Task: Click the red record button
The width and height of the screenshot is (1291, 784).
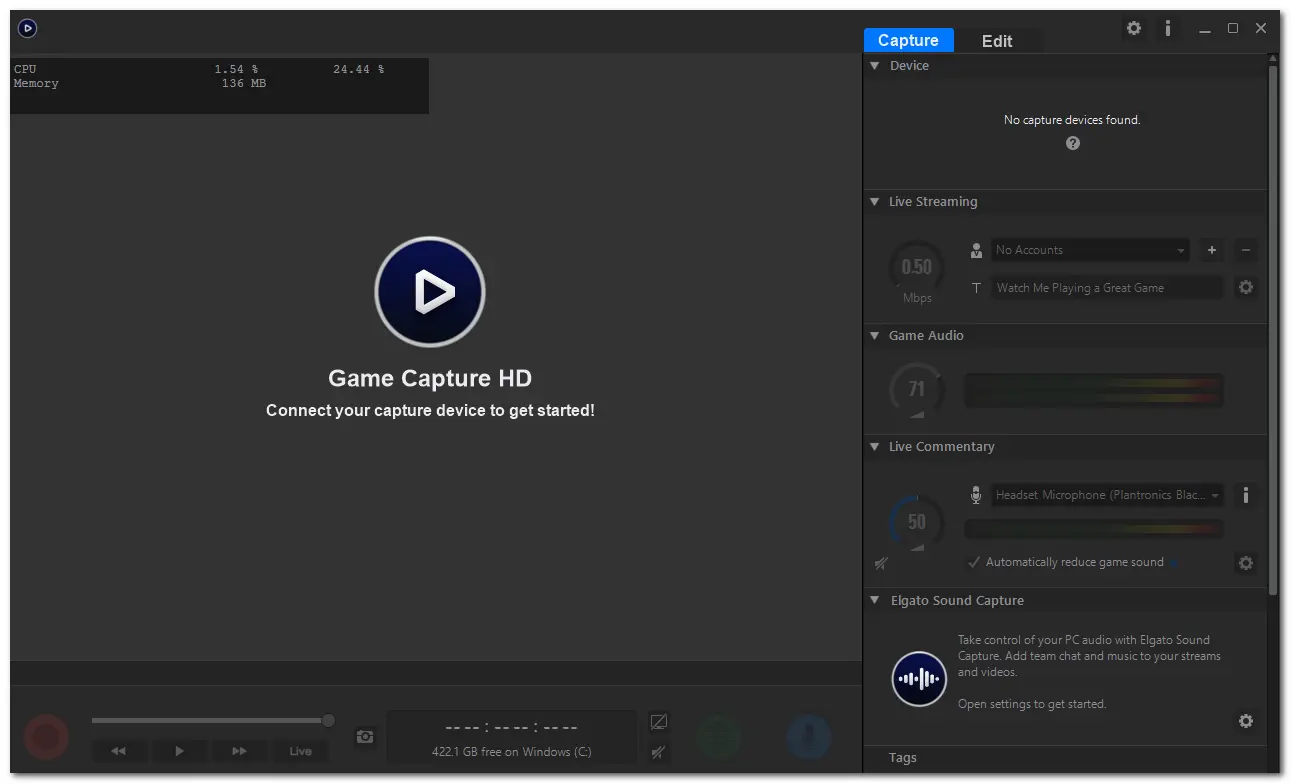Action: click(46, 738)
